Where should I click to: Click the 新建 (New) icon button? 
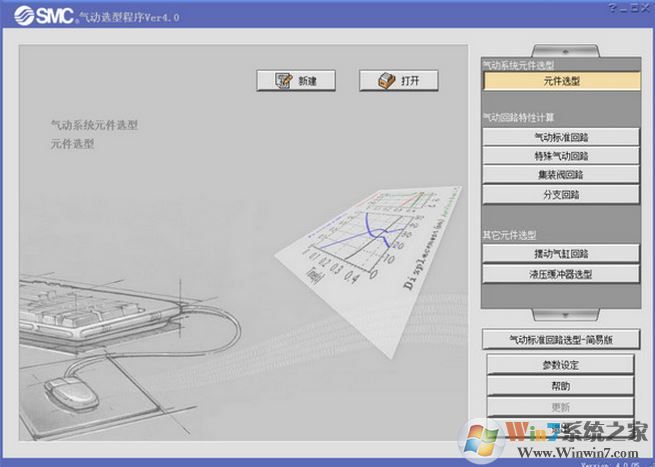[295, 81]
